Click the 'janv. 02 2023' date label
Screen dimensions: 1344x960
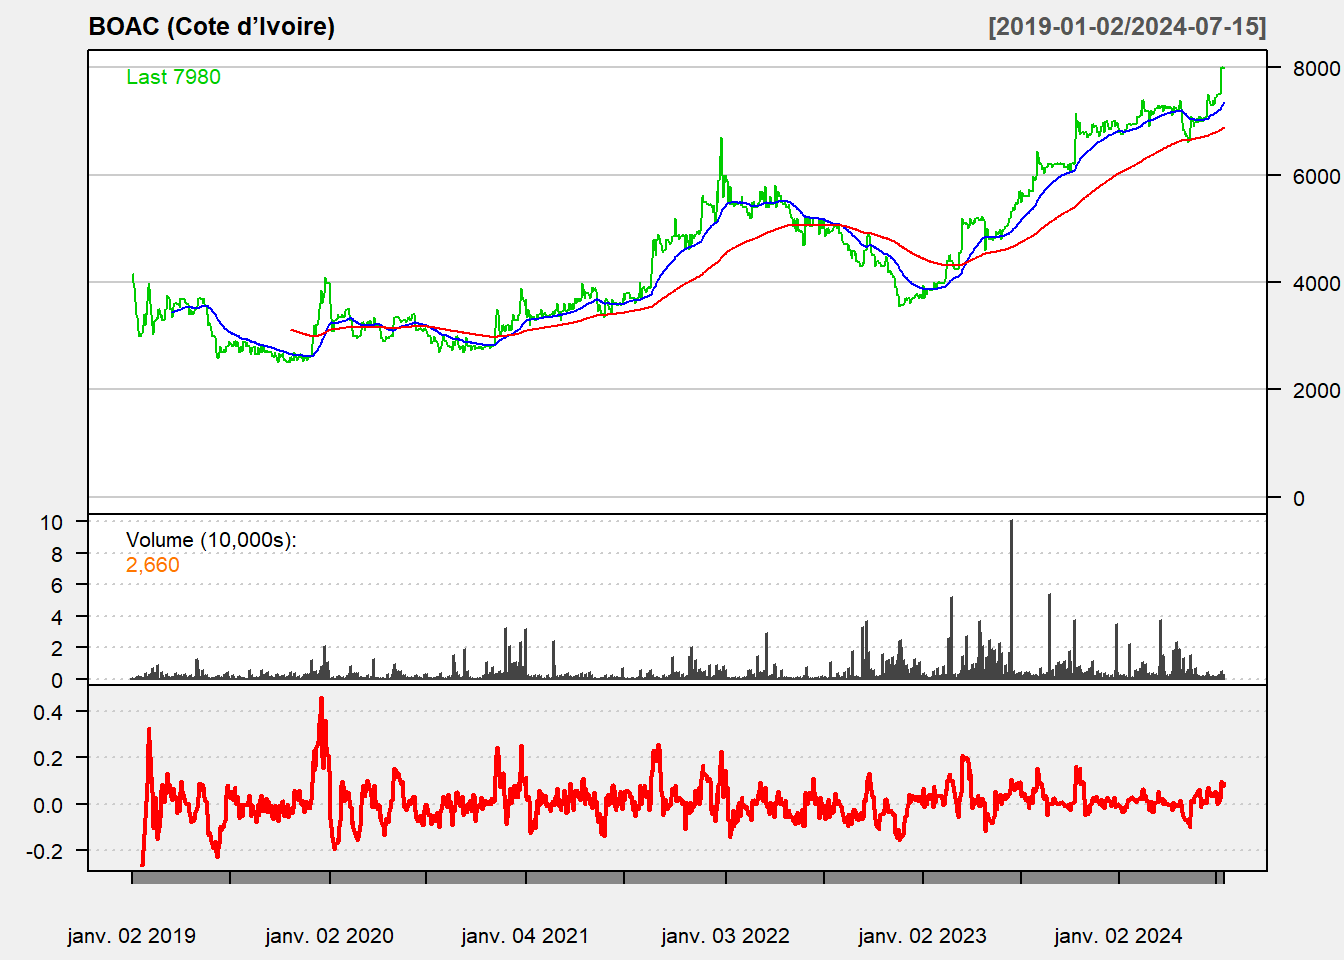[x=922, y=936]
